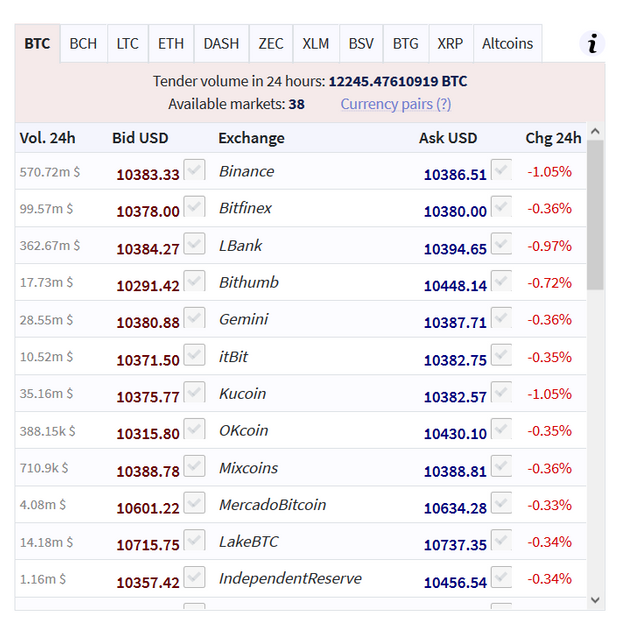
Task: Switch to the ETH tab
Action: [x=171, y=44]
